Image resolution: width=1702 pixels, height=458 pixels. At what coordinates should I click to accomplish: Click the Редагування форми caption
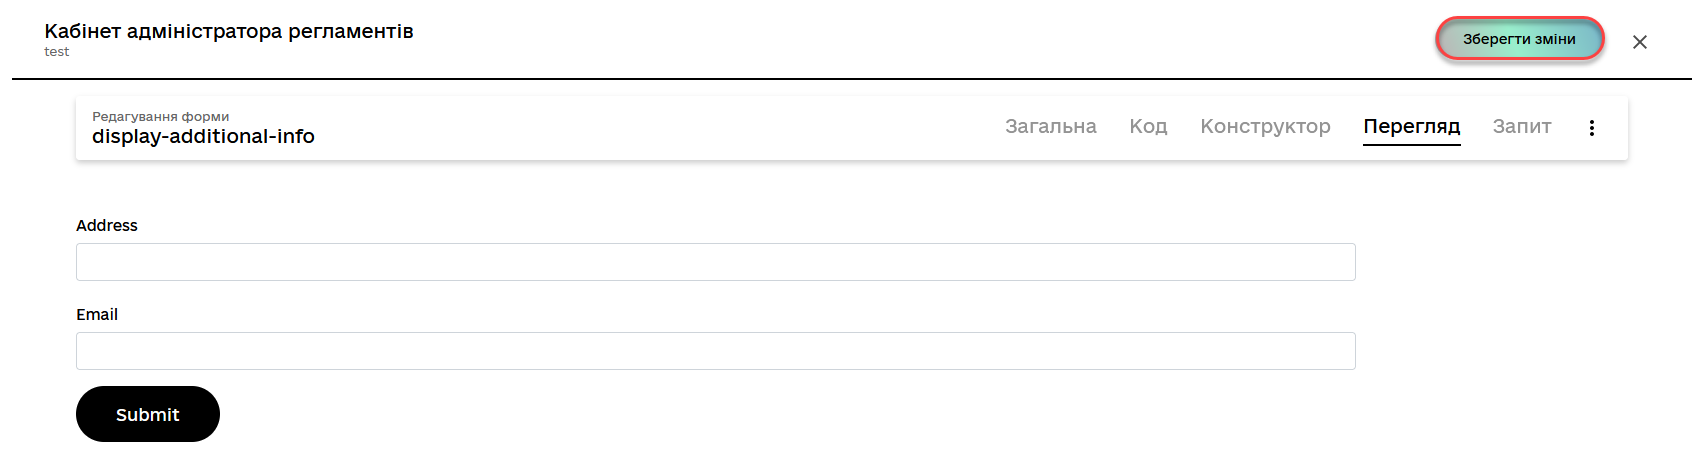coord(160,116)
